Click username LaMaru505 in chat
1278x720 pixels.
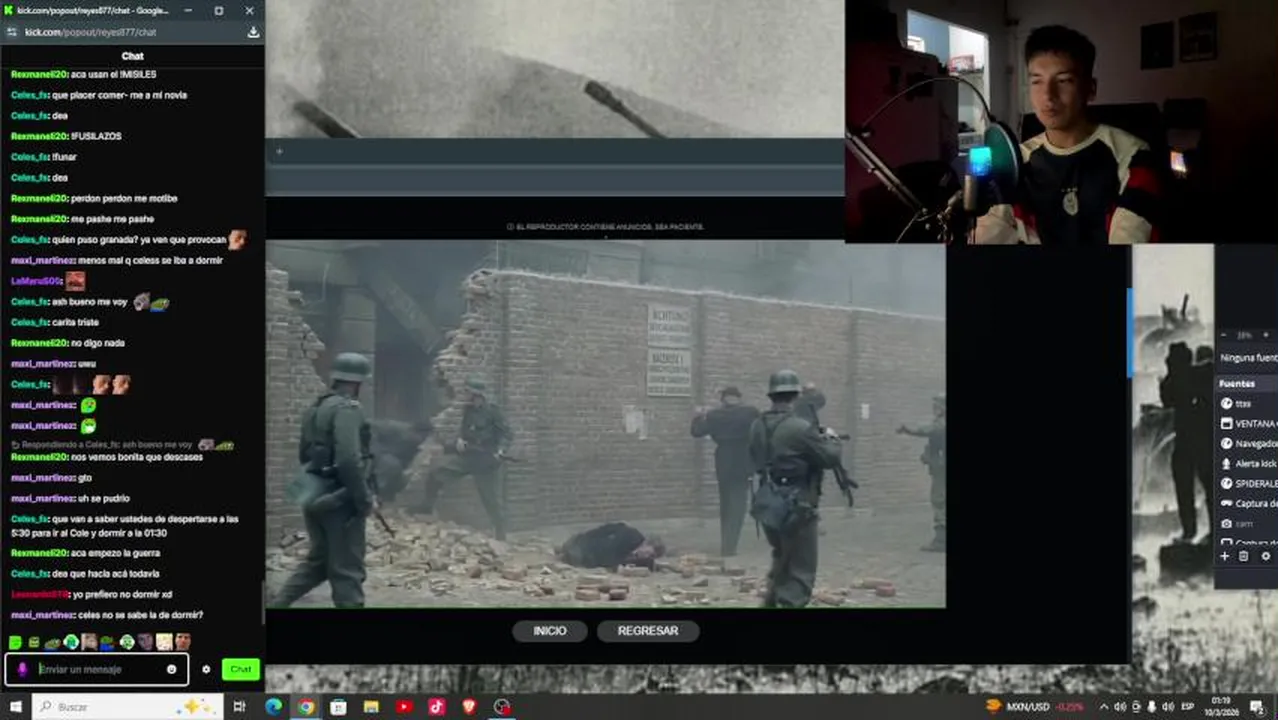36,281
